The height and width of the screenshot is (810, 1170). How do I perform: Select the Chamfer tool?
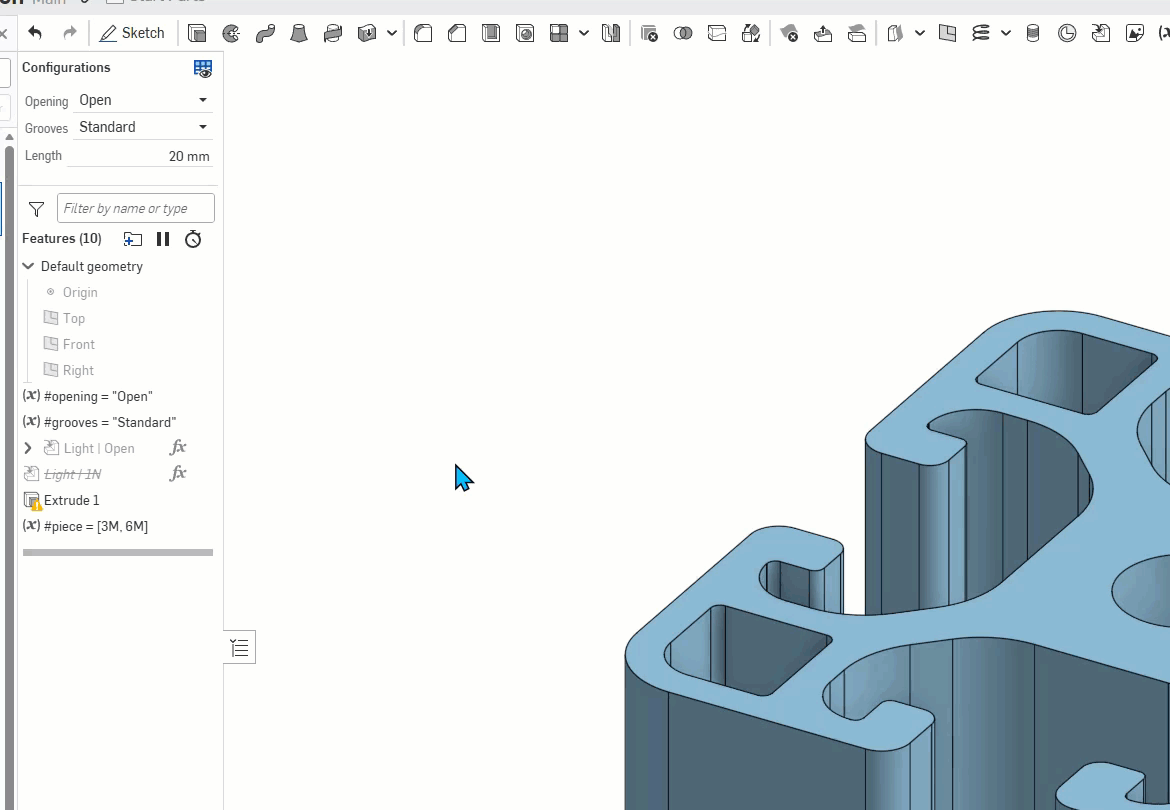click(x=457, y=33)
